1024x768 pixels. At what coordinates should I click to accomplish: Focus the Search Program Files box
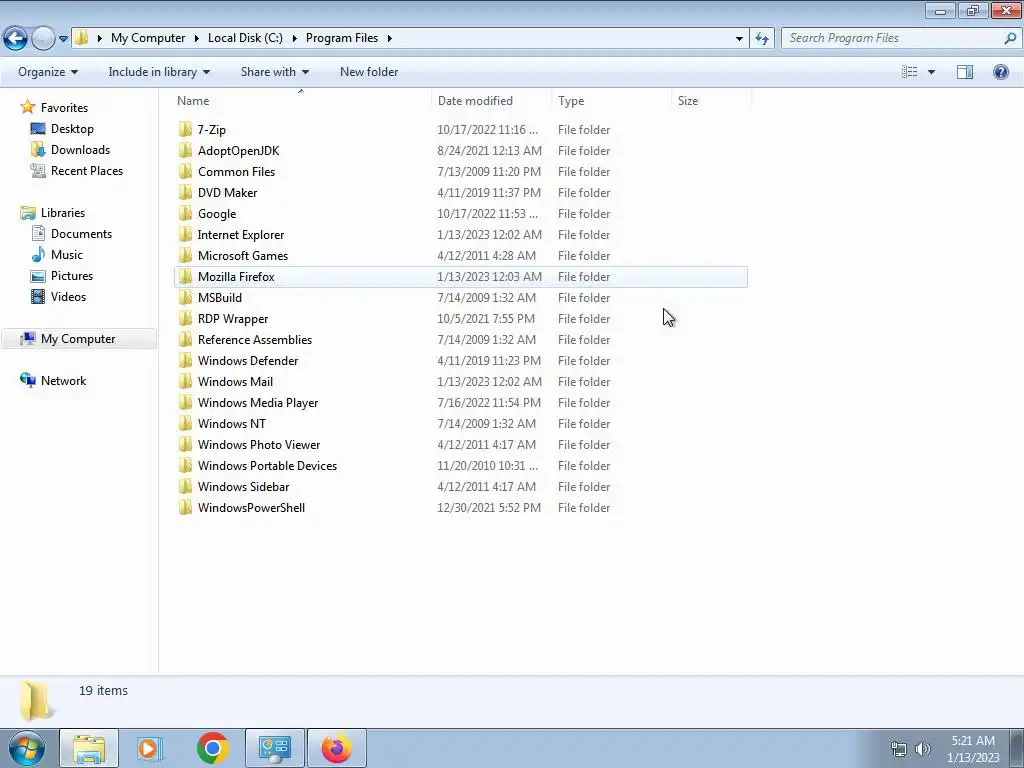pyautogui.click(x=901, y=39)
